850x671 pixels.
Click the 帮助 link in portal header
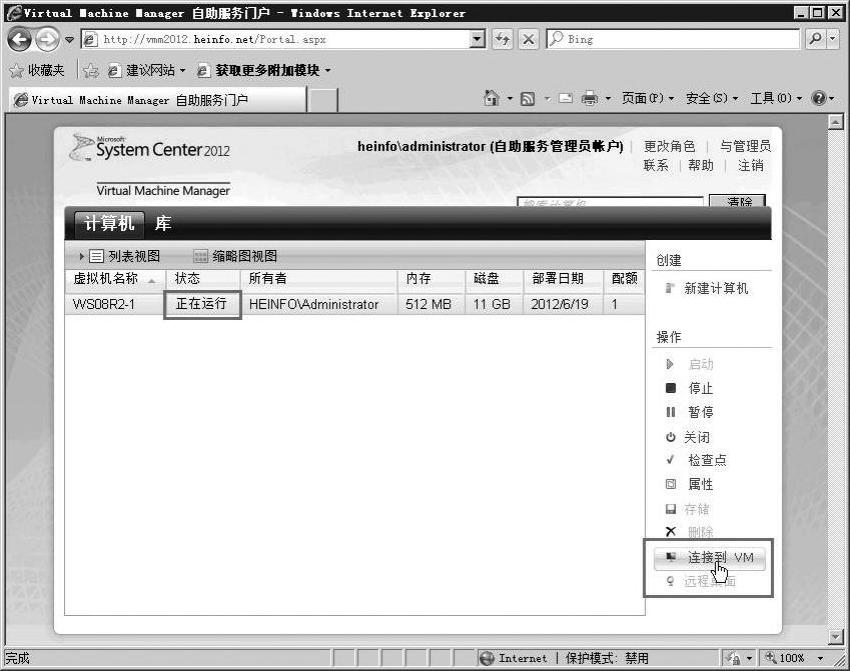tap(701, 165)
